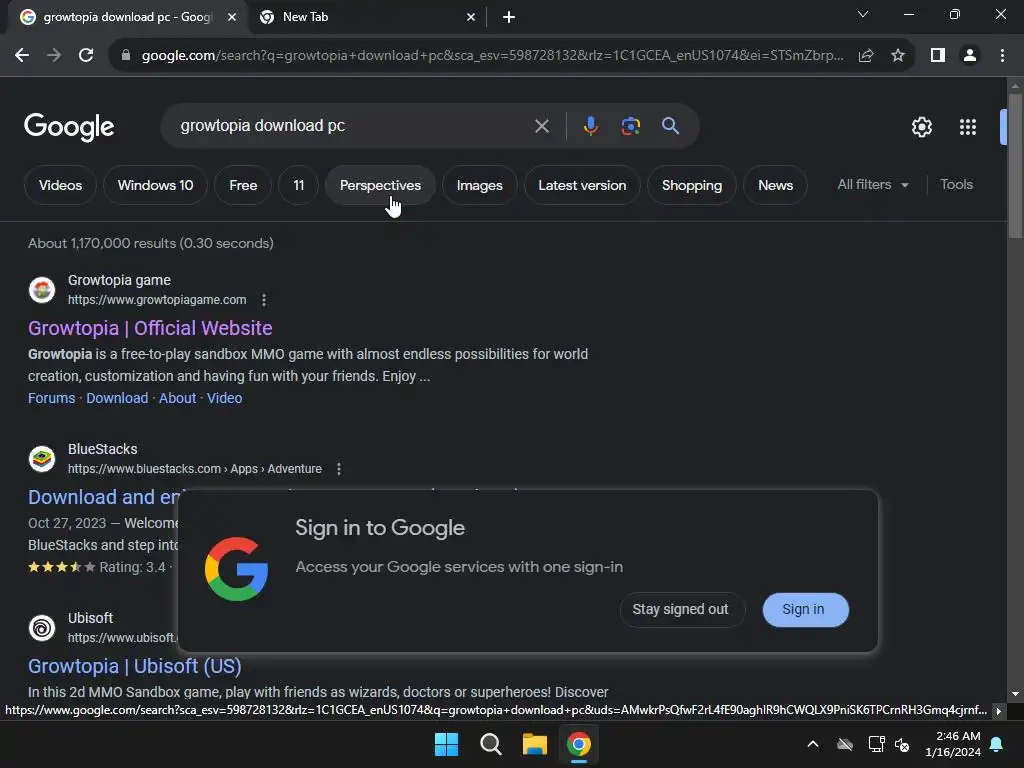Select the Windows 10 filter chip
This screenshot has height=768, width=1024.
pyautogui.click(x=155, y=185)
